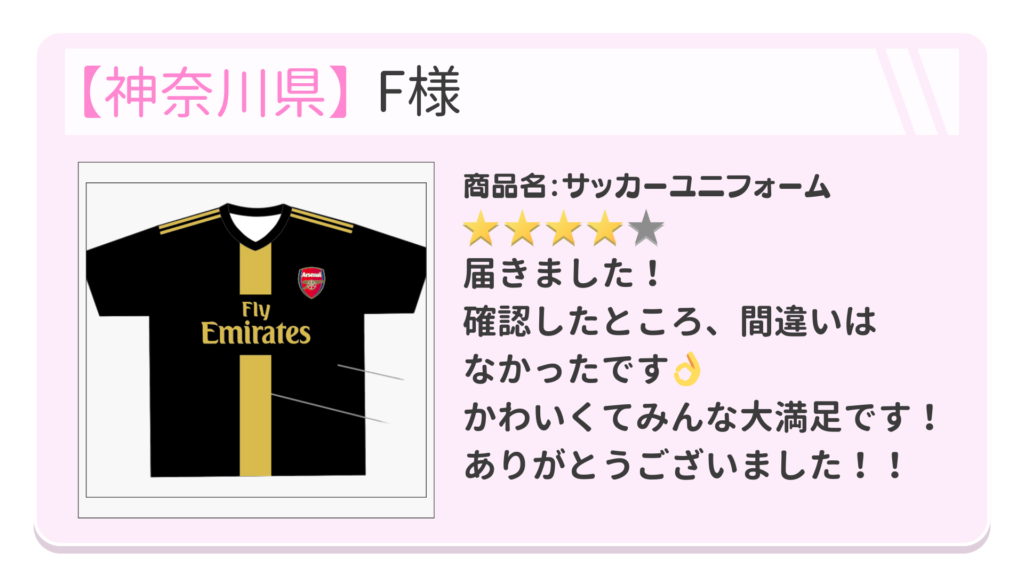The height and width of the screenshot is (576, 1024).
Task: Click the product name サッカーユニフォーム
Action: 696,187
